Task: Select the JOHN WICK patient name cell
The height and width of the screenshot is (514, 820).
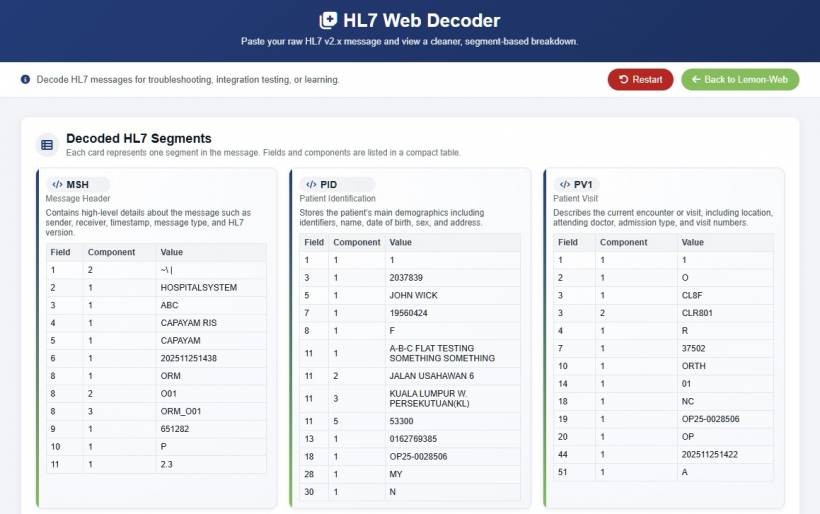Action: [413, 296]
